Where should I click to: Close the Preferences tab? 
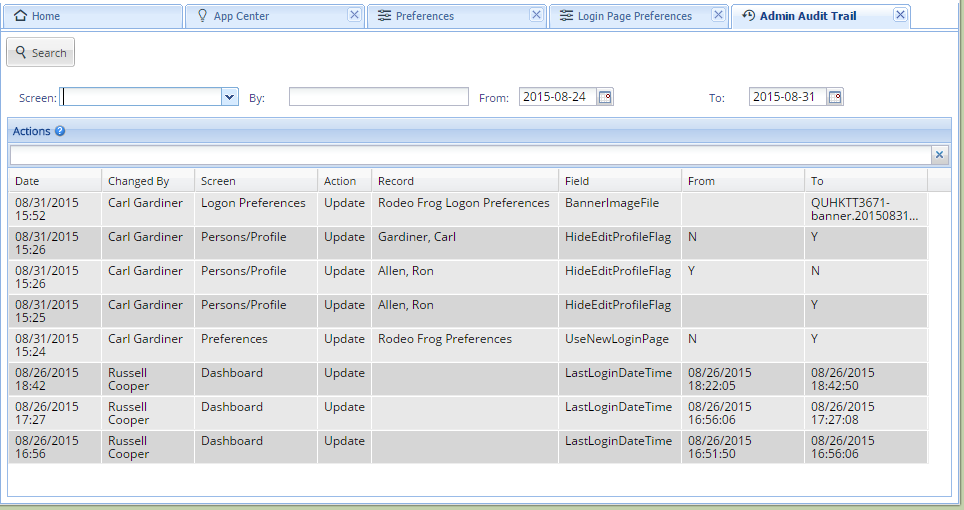pos(536,15)
